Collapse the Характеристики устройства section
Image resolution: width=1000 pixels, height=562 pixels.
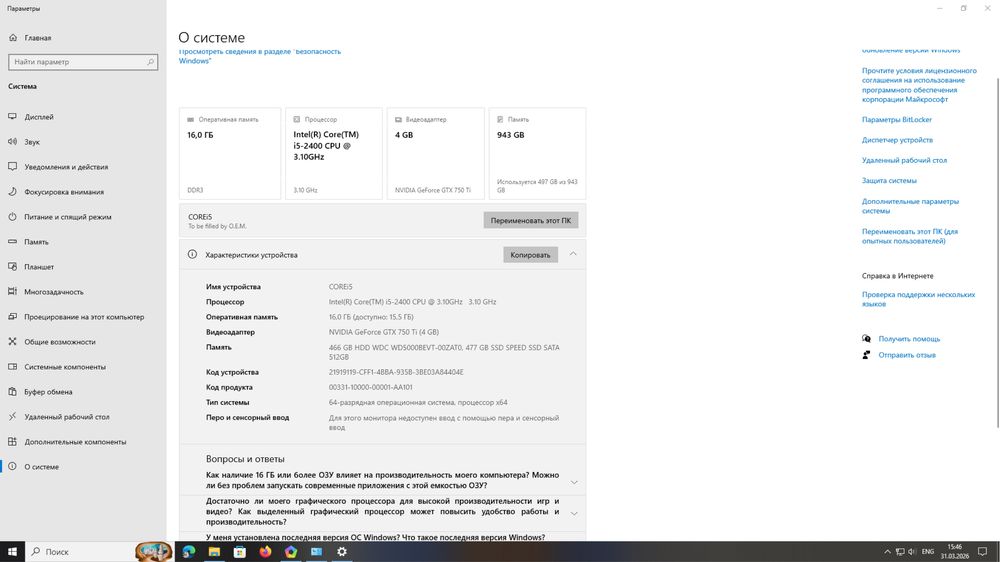coord(573,254)
